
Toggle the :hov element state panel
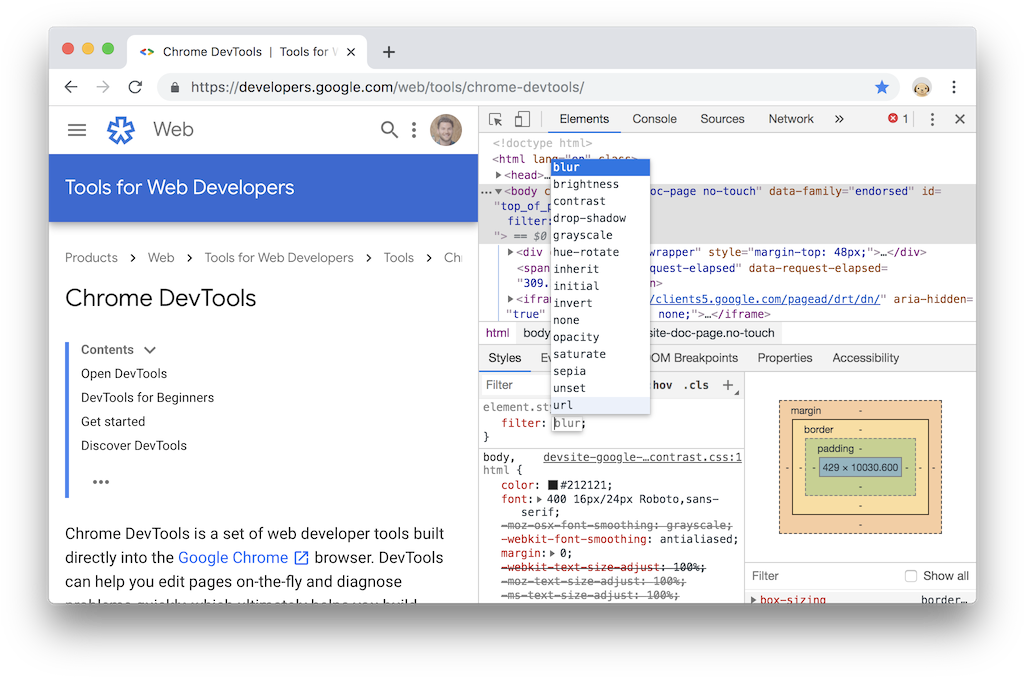pyautogui.click(x=662, y=385)
